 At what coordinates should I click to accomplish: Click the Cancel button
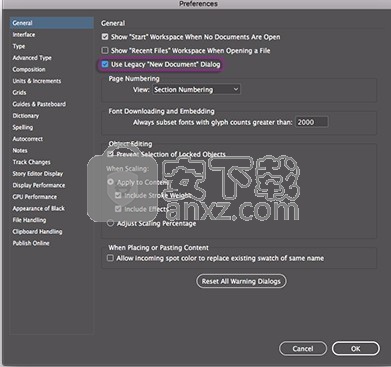pyautogui.click(x=303, y=349)
